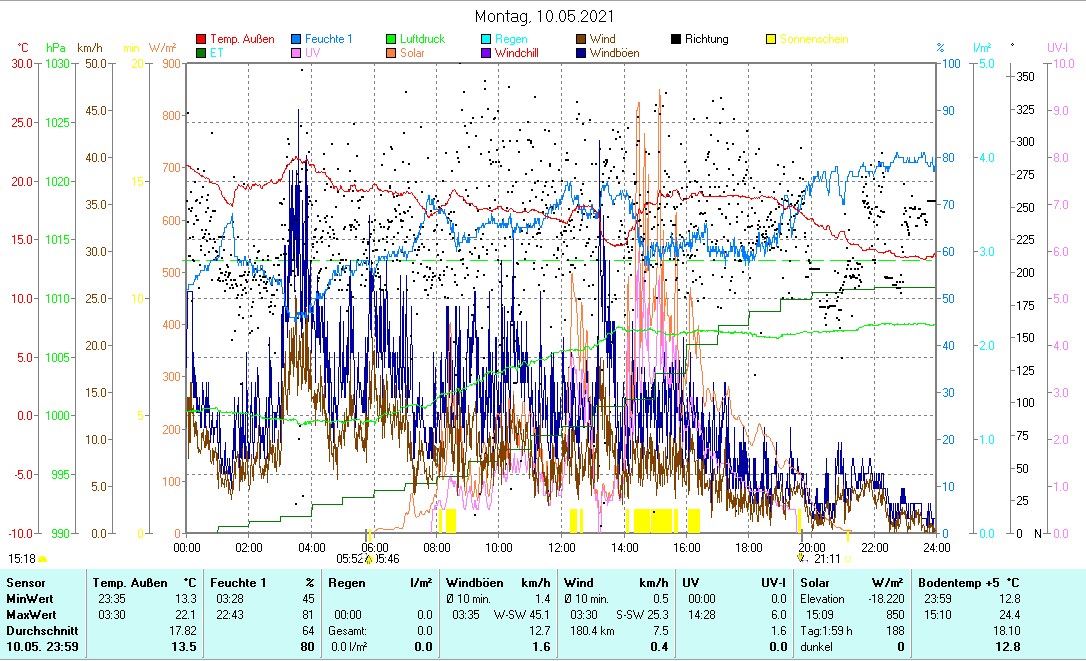1086x661 pixels.
Task: Click the yellow Sonnenschein legend square
Action: 771,40
